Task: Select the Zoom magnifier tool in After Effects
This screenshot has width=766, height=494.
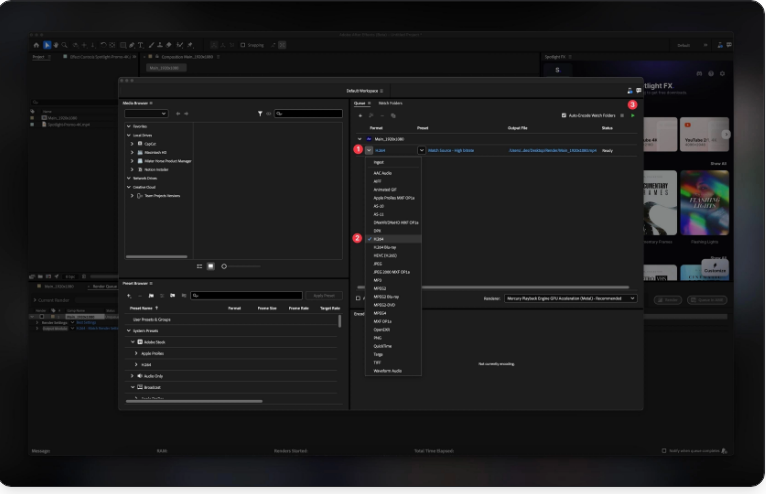Action: (64, 45)
